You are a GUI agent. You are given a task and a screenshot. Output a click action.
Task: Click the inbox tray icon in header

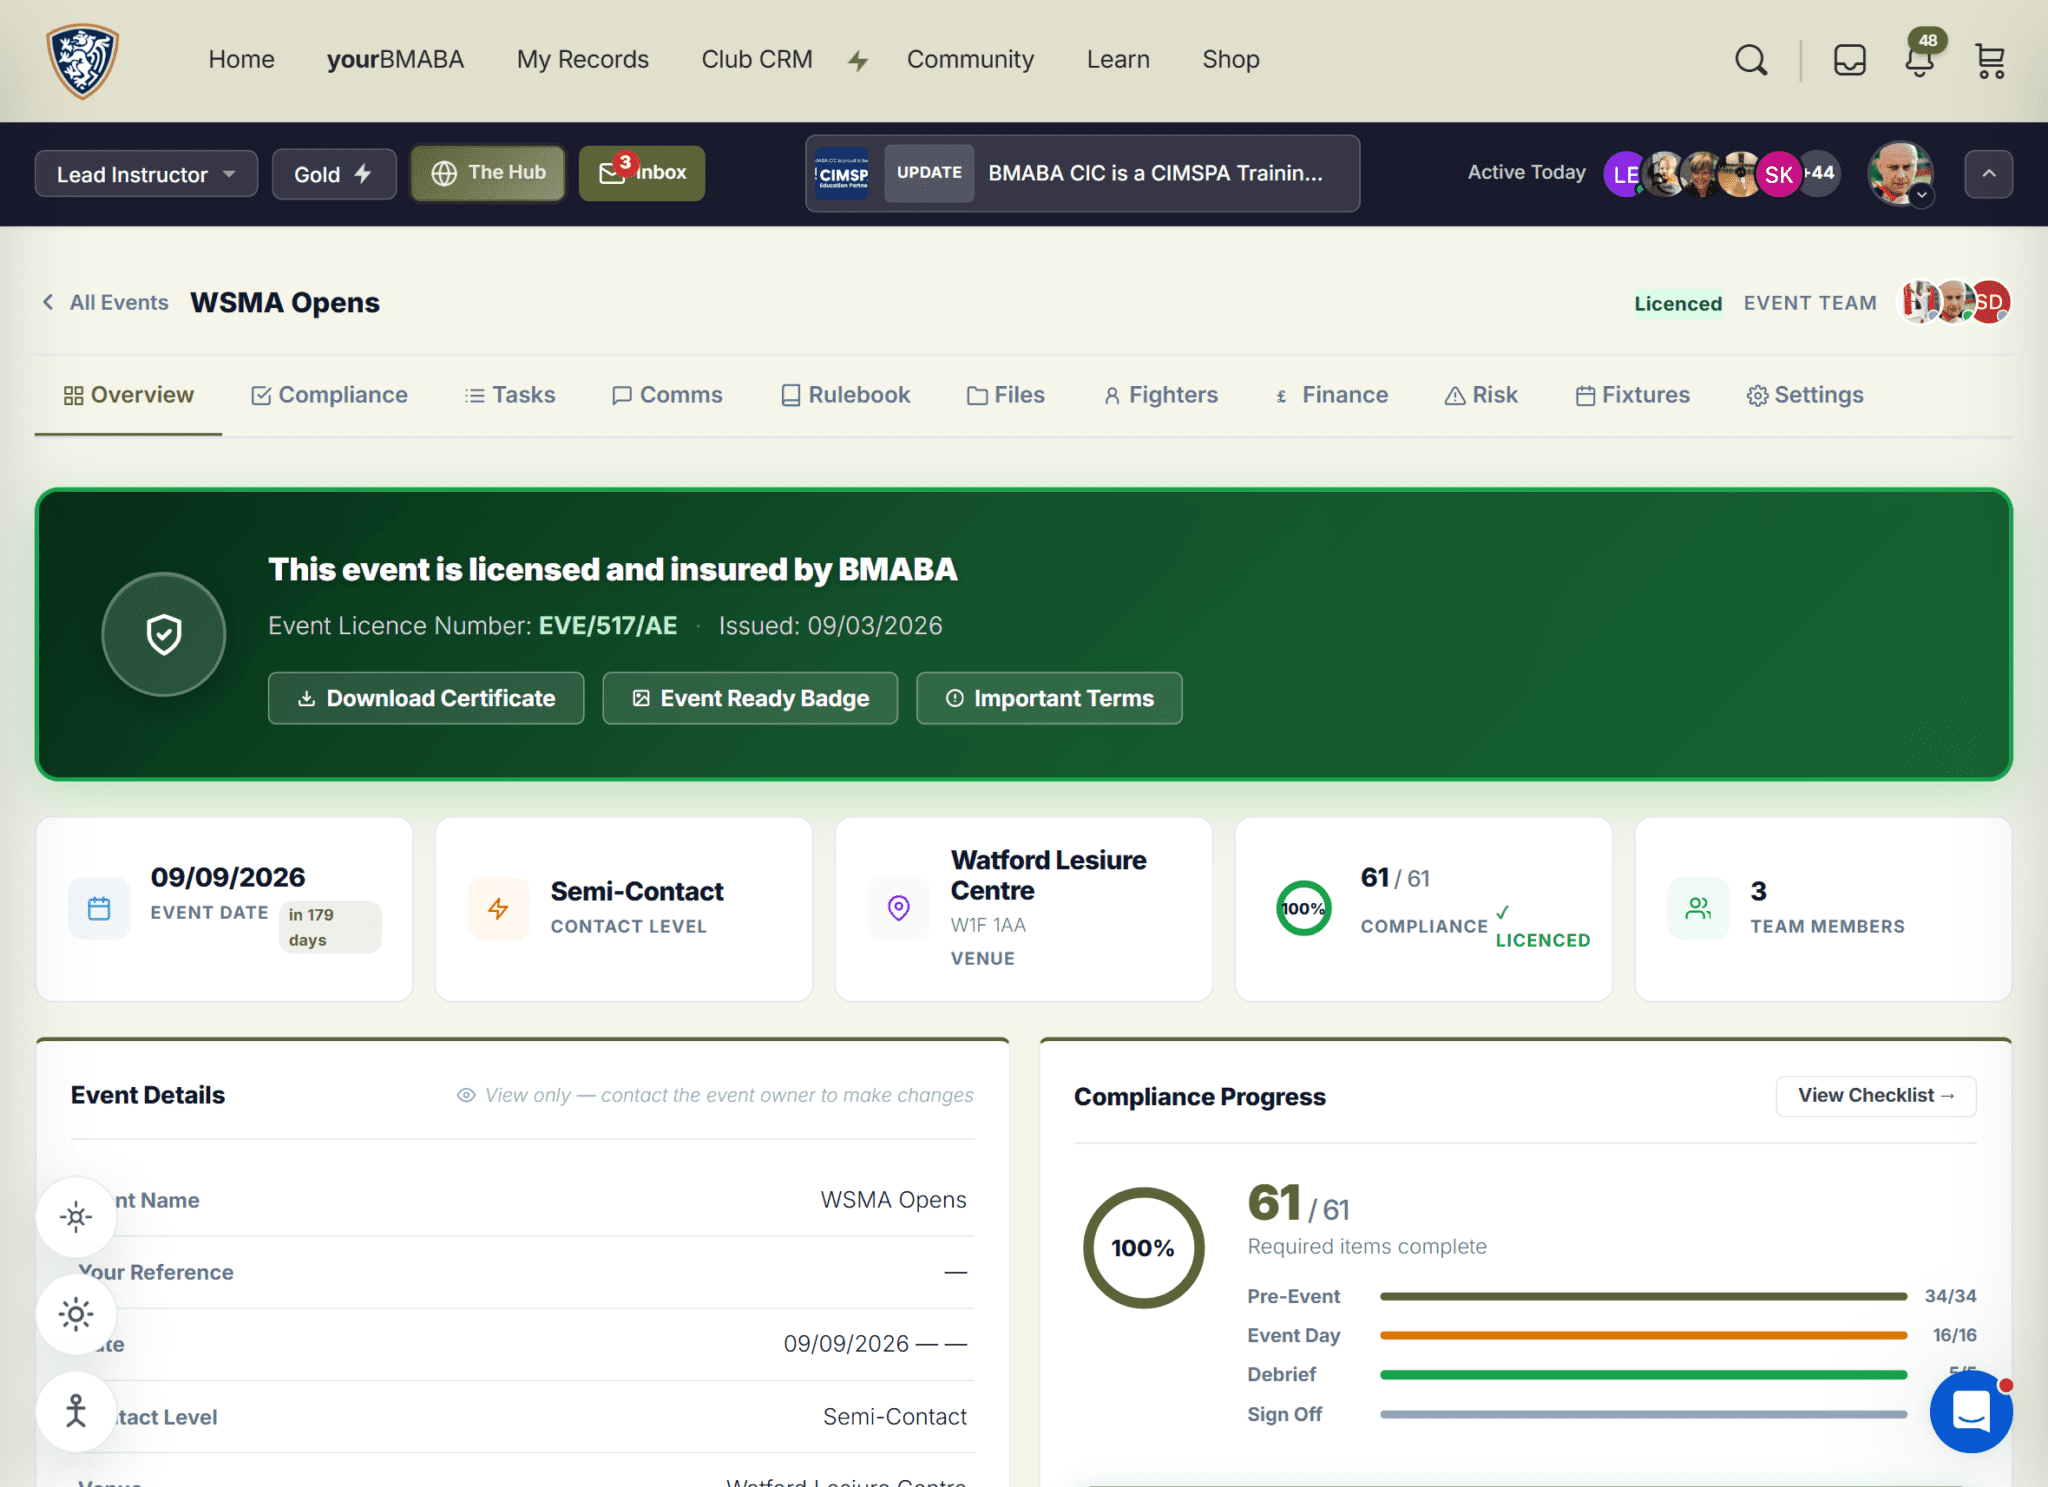[x=1849, y=60]
